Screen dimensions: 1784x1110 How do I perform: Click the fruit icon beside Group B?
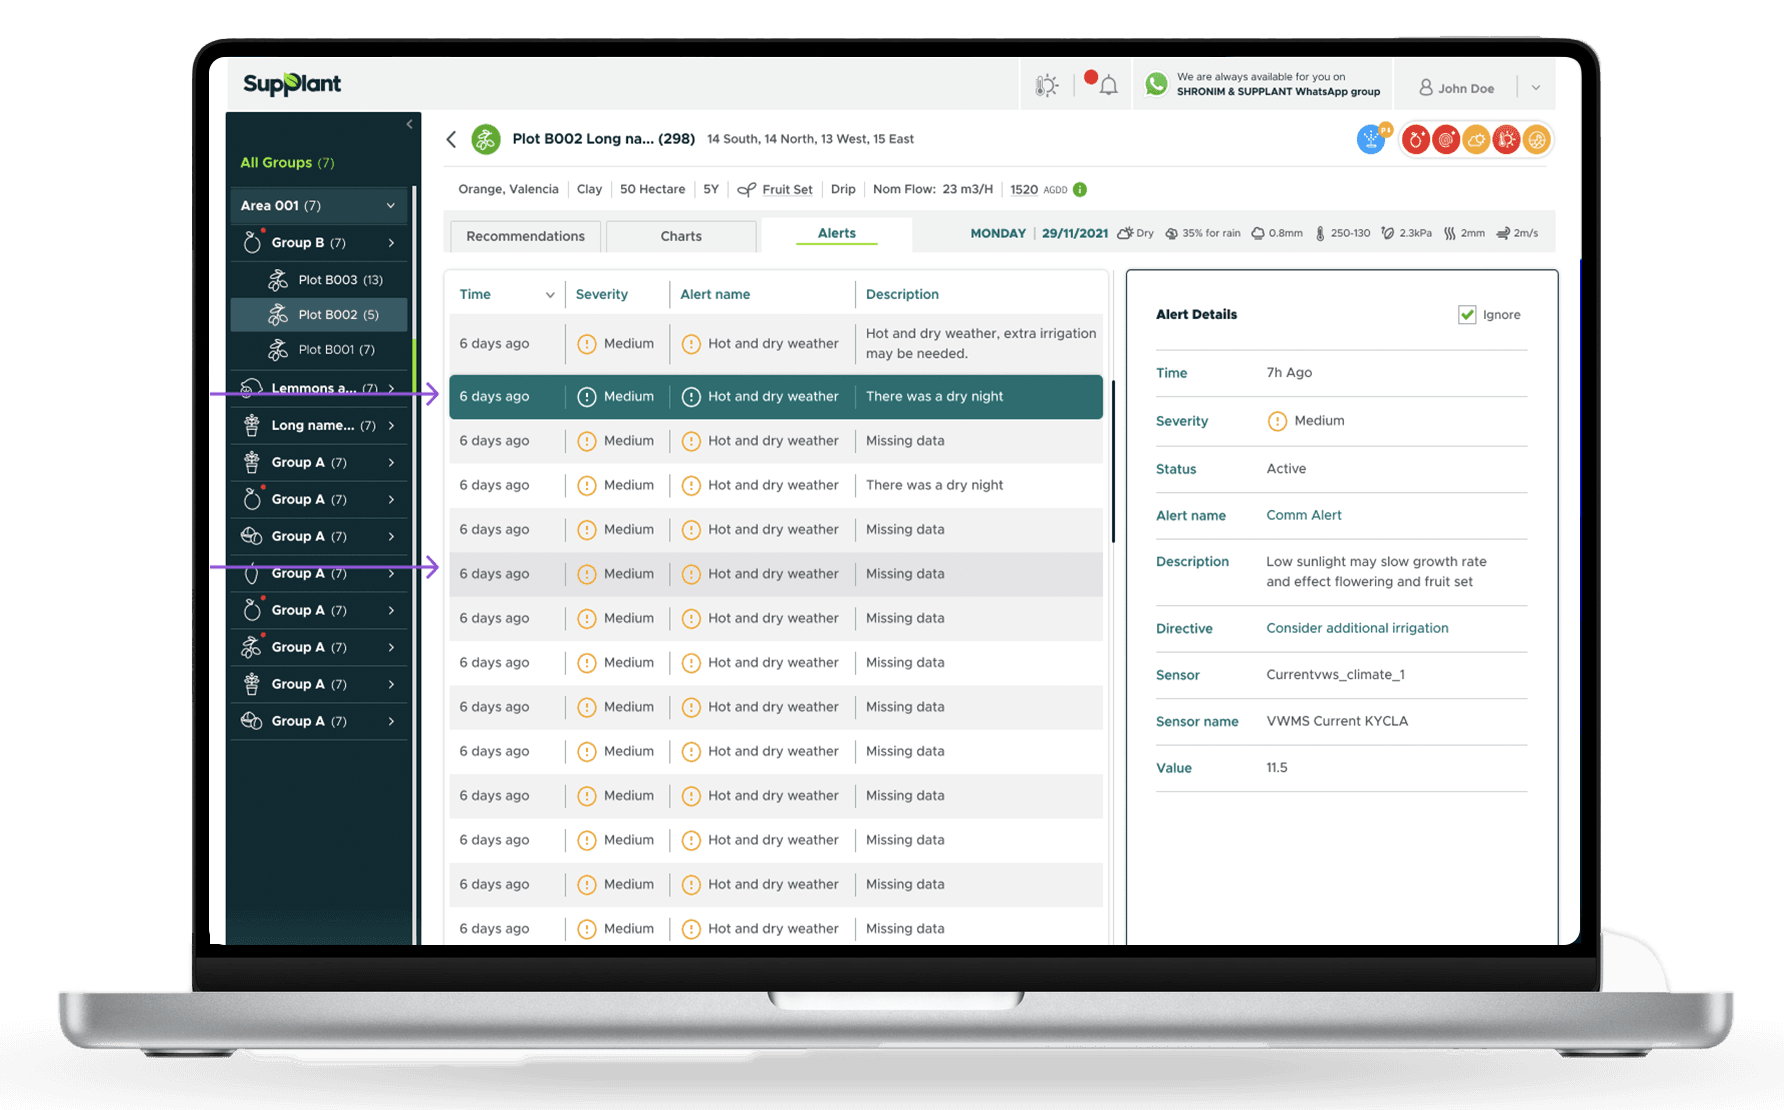(252, 242)
